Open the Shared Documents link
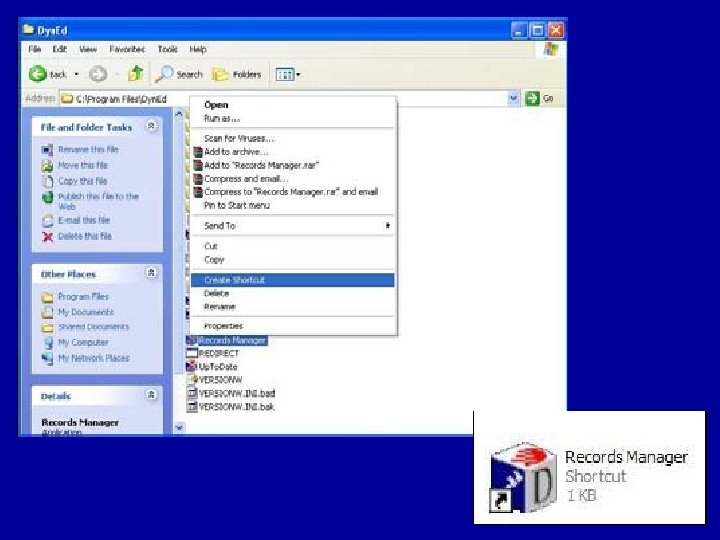 (94, 327)
